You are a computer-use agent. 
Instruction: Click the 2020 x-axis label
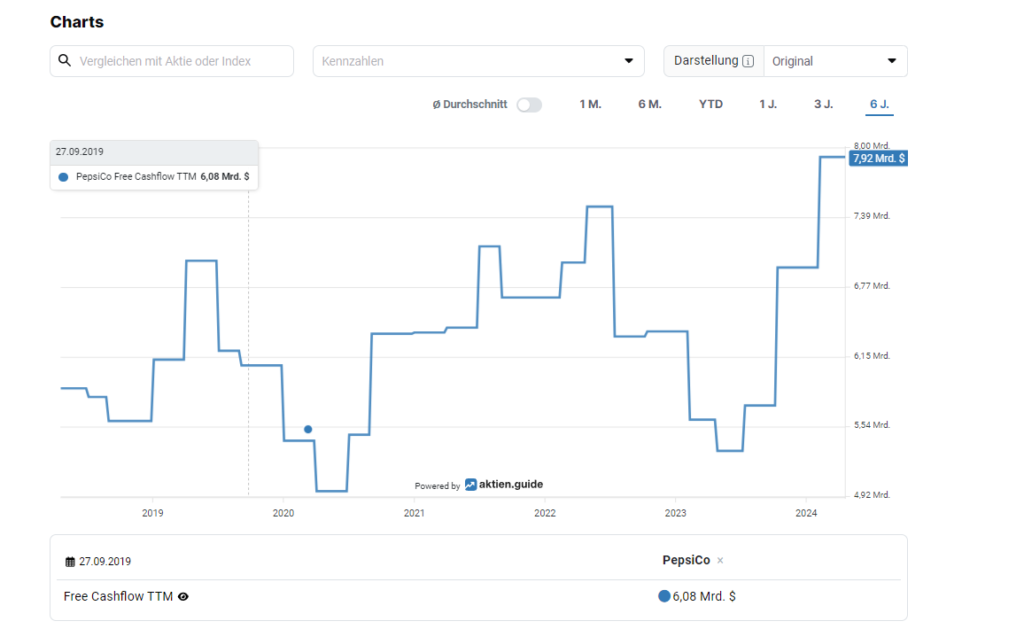click(283, 513)
